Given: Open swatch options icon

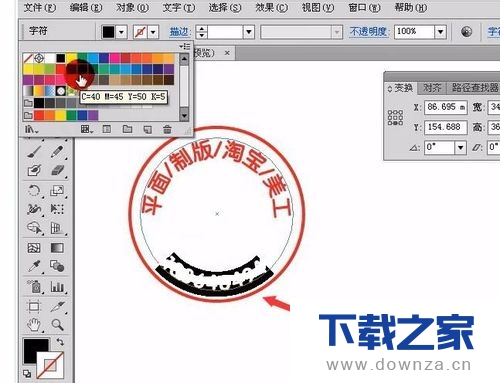Looking at the screenshot, I should 107,129.
